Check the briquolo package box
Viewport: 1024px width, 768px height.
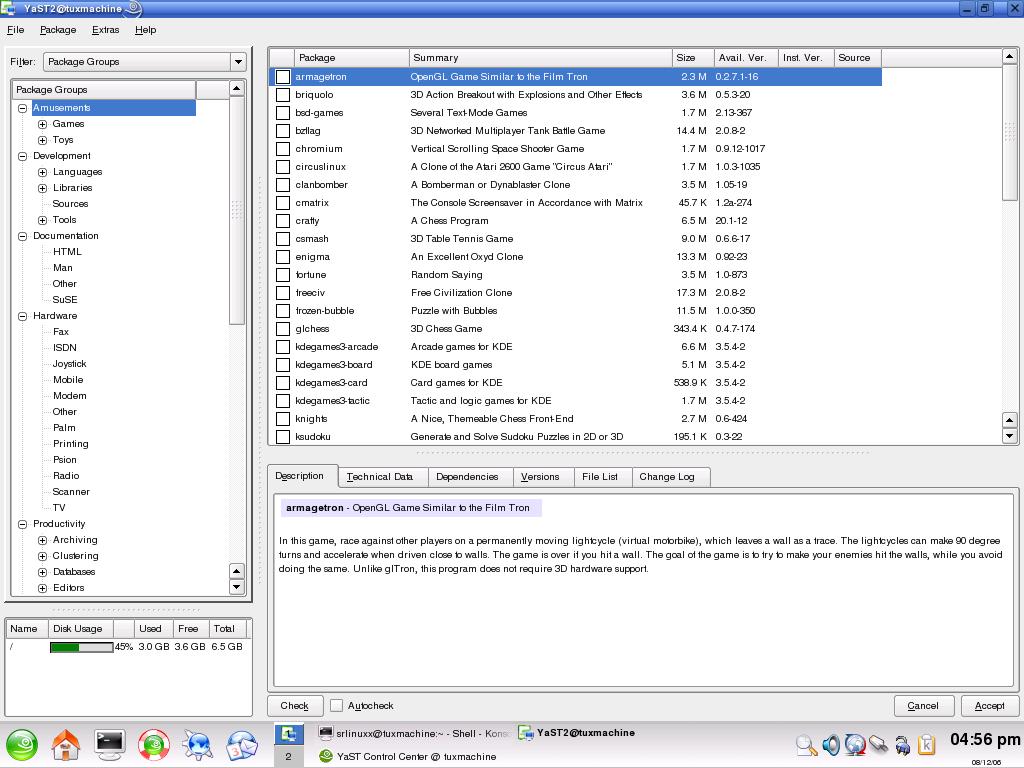283,95
